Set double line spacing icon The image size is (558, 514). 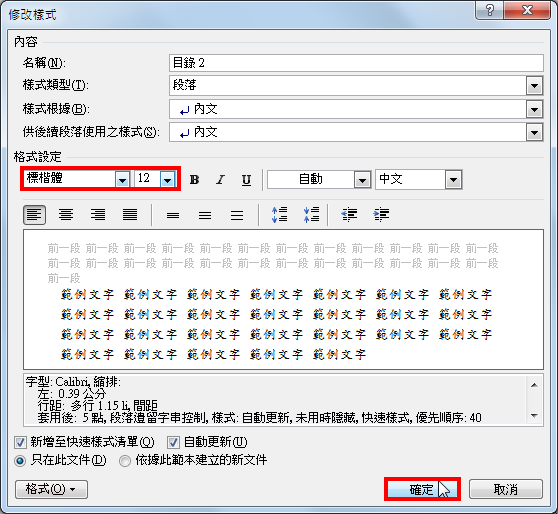pos(237,215)
